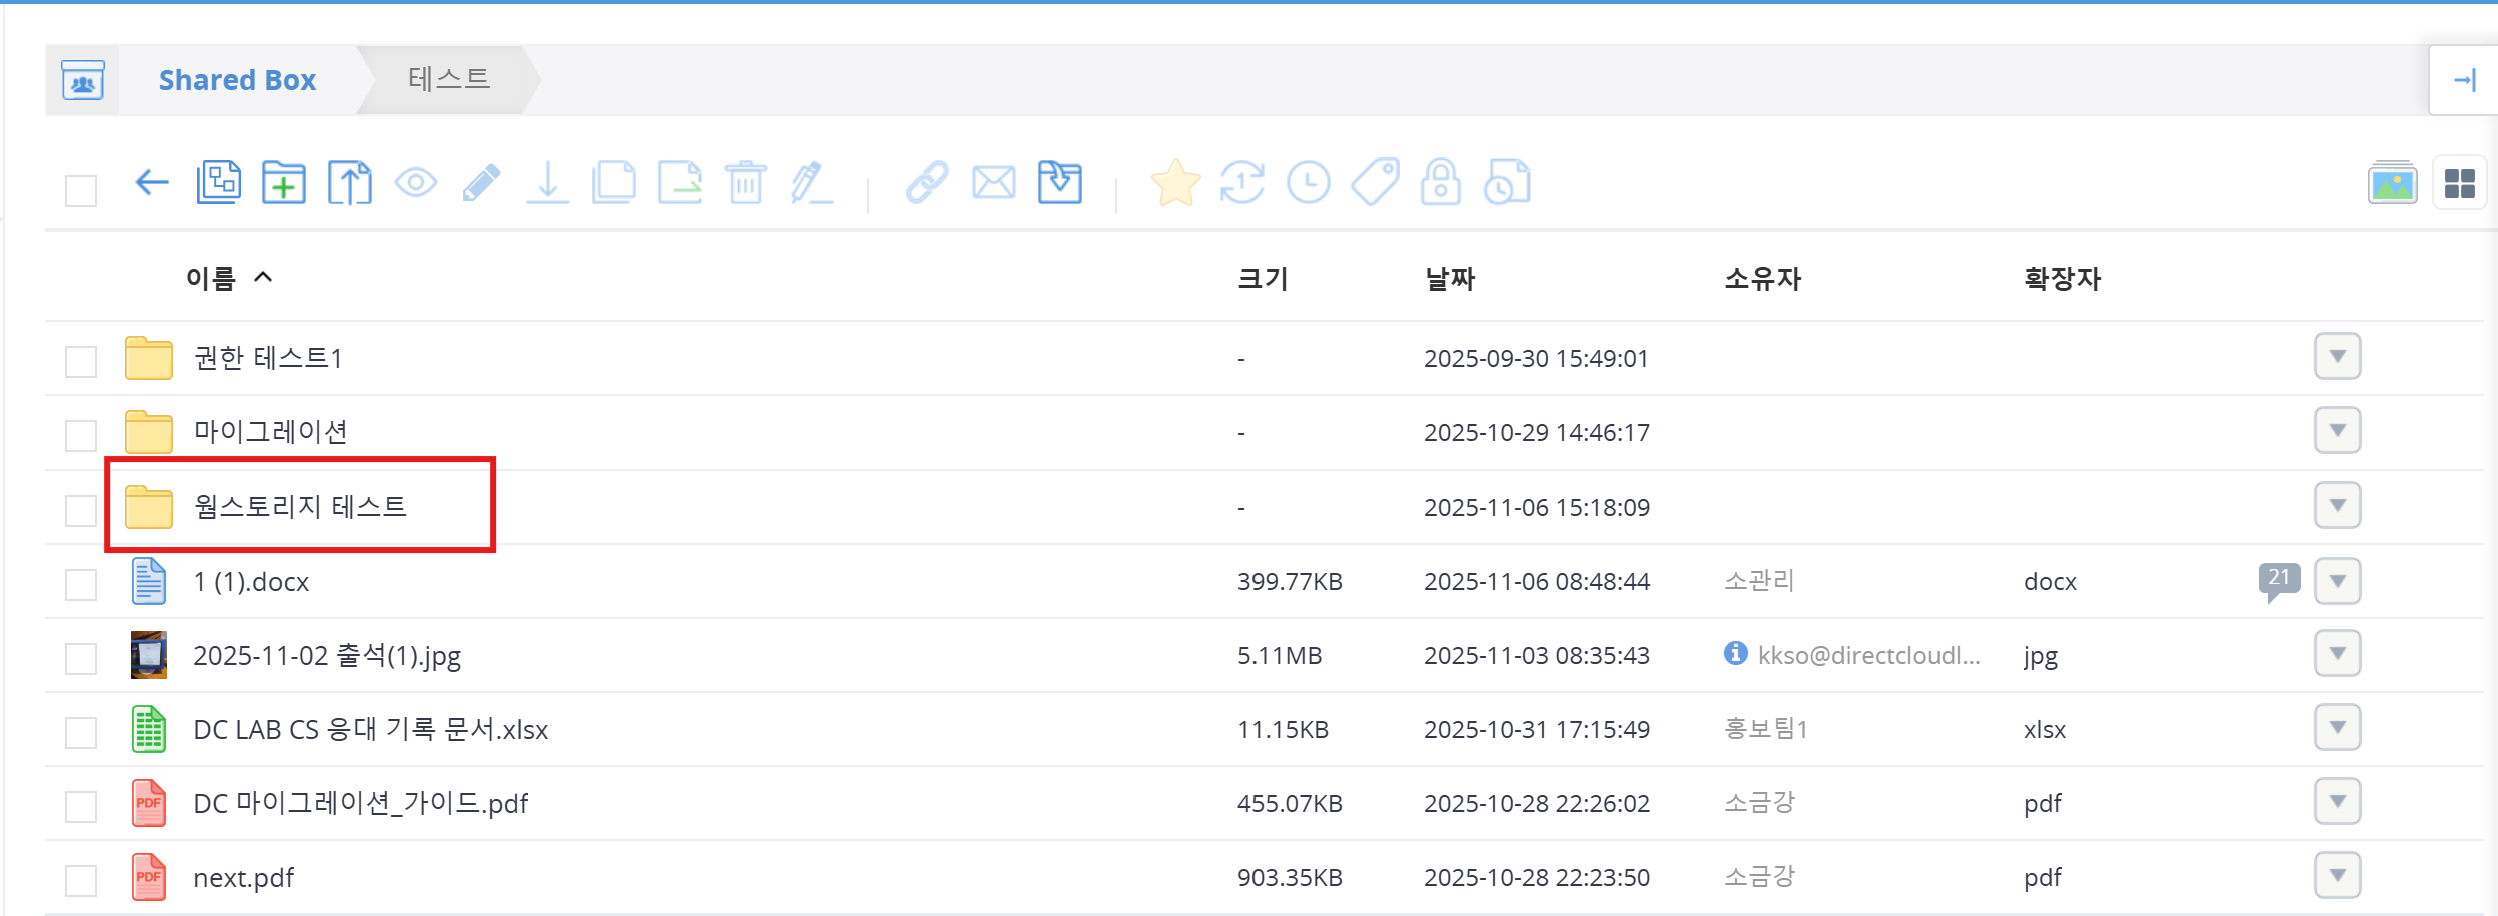The image size is (2498, 916).
Task: Click the trash delete icon
Action: pyautogui.click(x=745, y=183)
